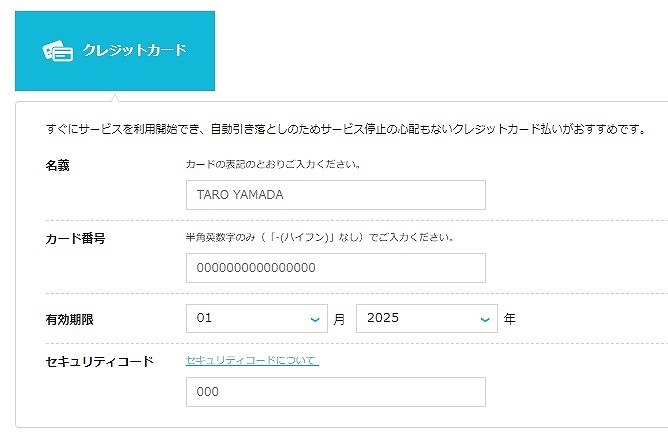Image resolution: width=668 pixels, height=447 pixels.
Task: Click the credit card recommendation description text
Action: (347, 129)
